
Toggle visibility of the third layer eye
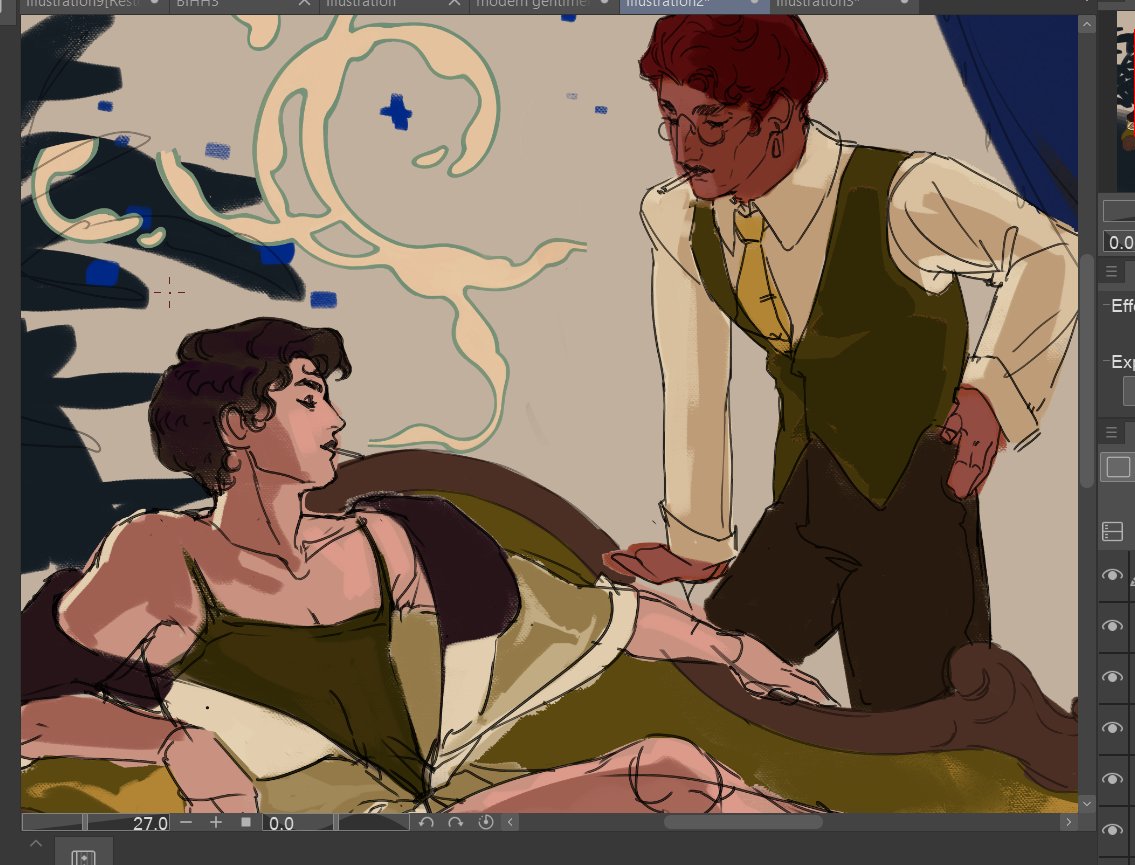(1113, 677)
